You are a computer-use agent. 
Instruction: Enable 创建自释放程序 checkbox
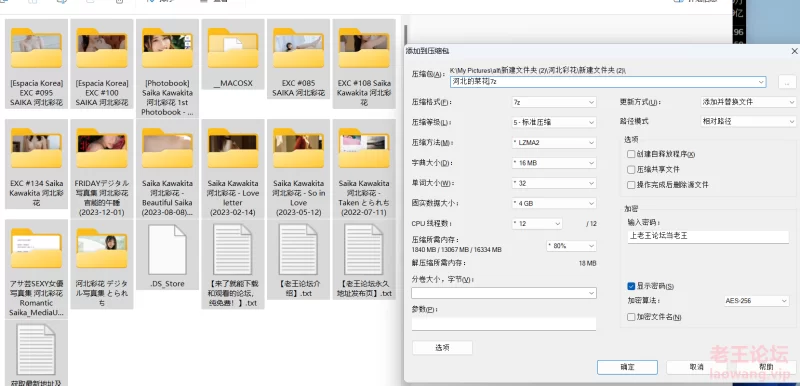632,154
